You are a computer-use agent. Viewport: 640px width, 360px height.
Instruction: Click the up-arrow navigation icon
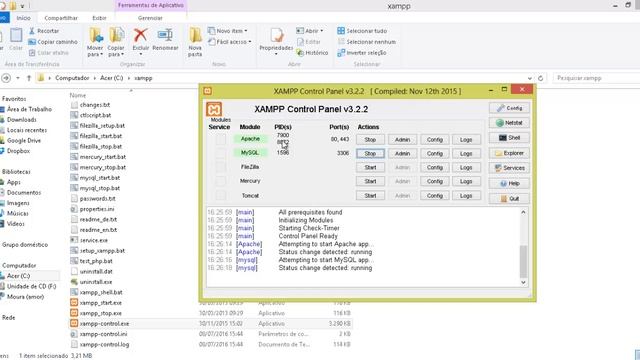tap(29, 78)
